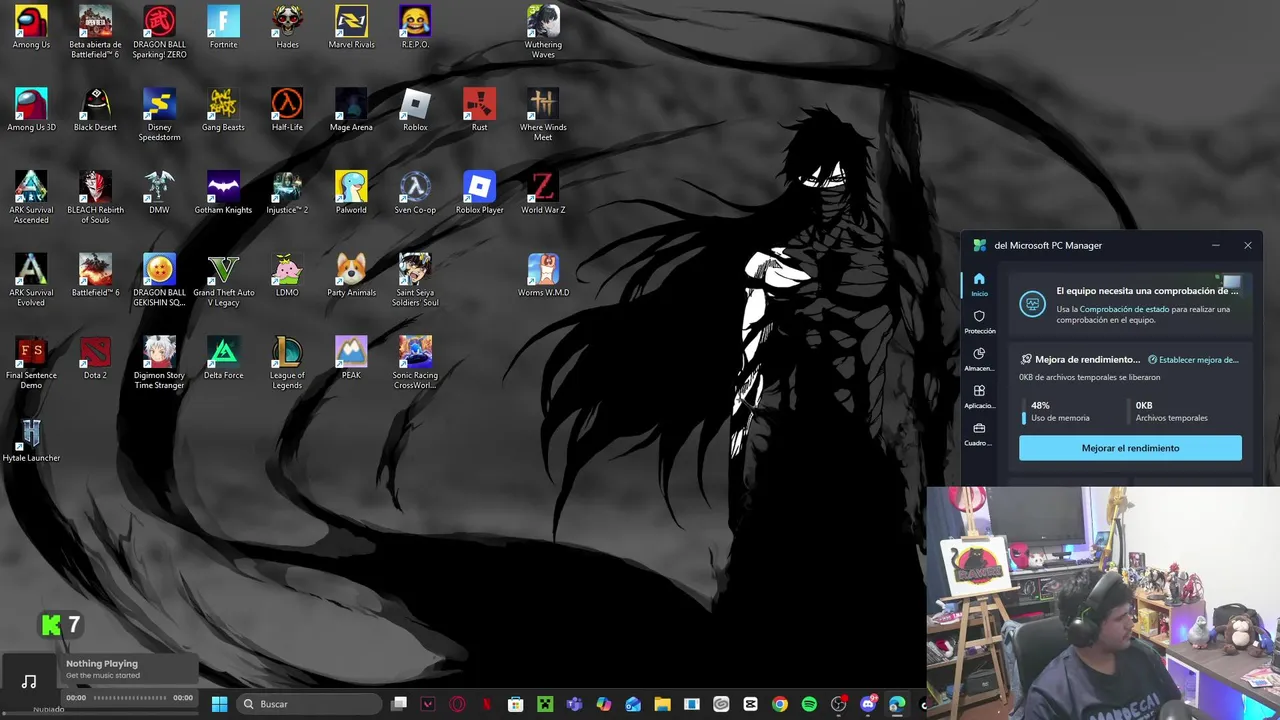Select the Black Desert shortcut
Viewport: 1280px width, 720px height.
pyautogui.click(x=95, y=110)
